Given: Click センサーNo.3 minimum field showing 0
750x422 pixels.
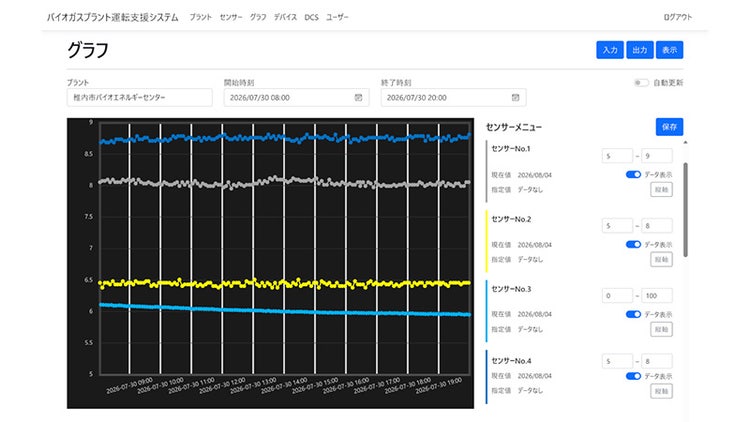Looking at the screenshot, I should [617, 296].
